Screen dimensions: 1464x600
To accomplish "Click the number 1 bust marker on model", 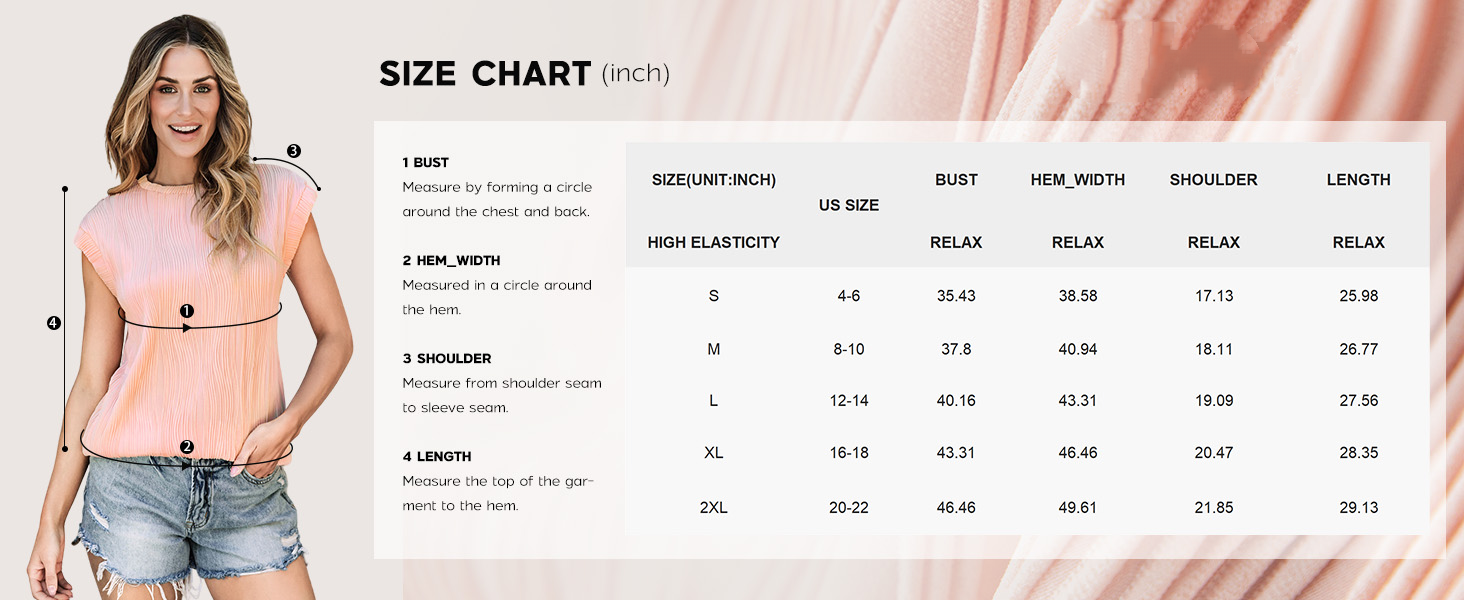I will 187,311.
